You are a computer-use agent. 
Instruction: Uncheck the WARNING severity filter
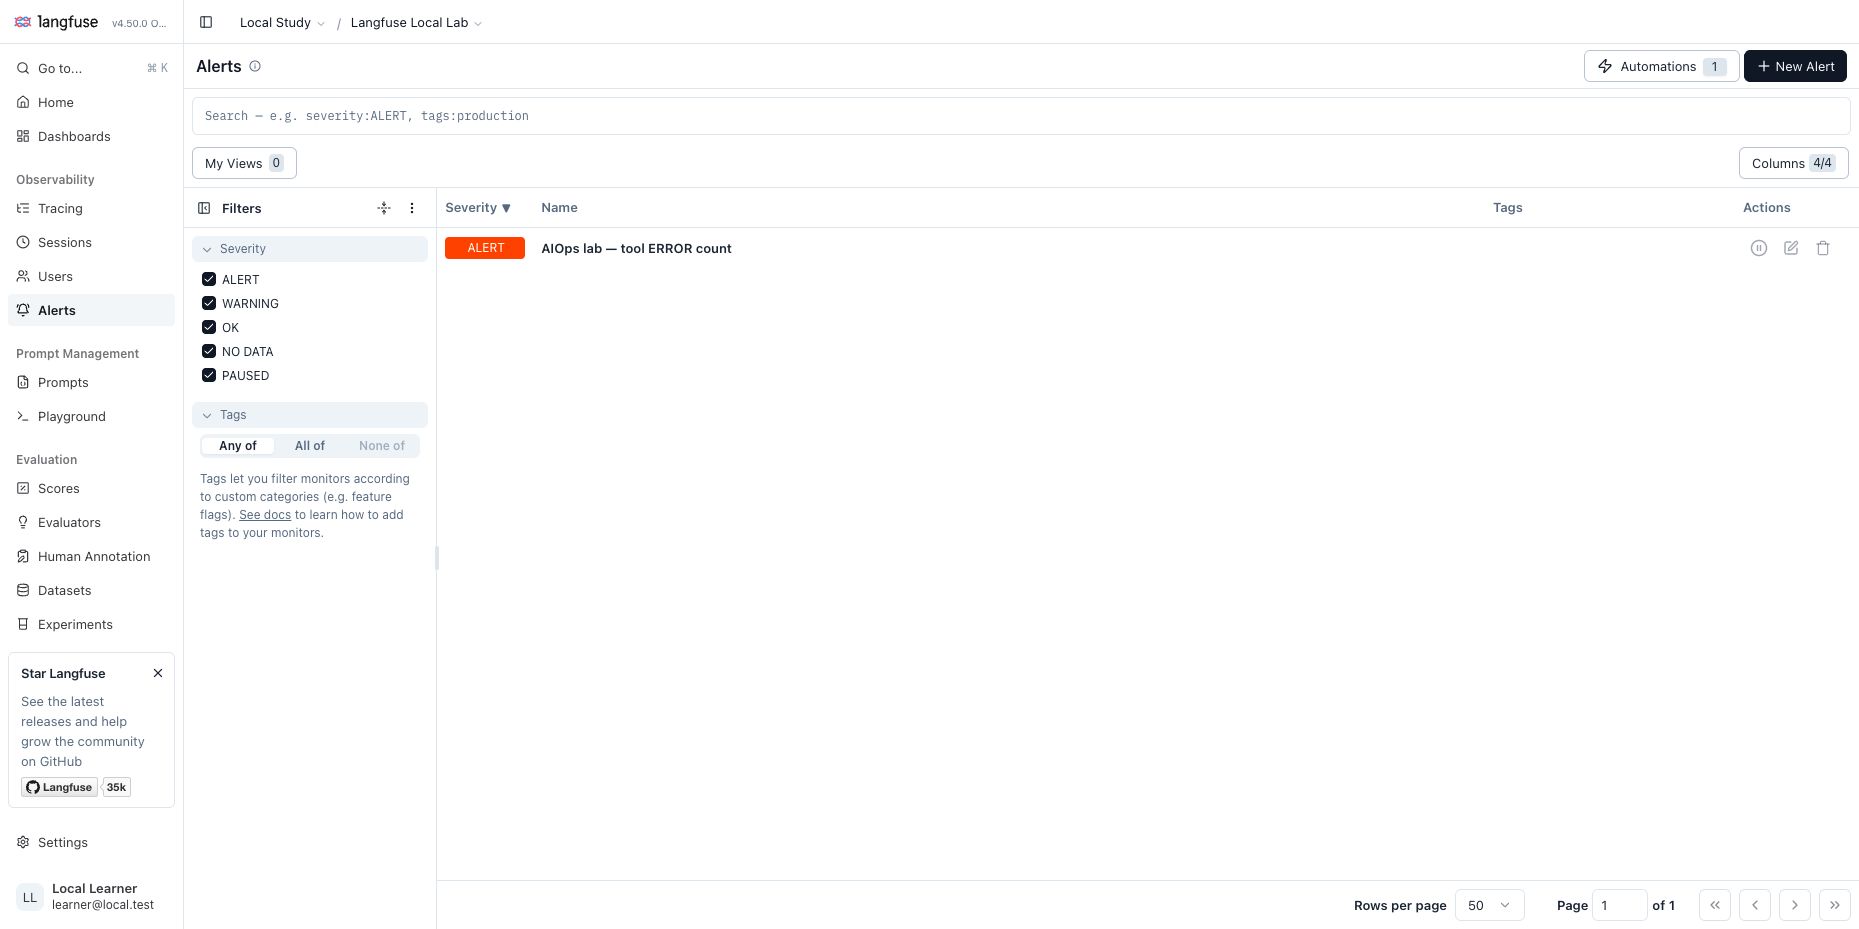pos(209,303)
